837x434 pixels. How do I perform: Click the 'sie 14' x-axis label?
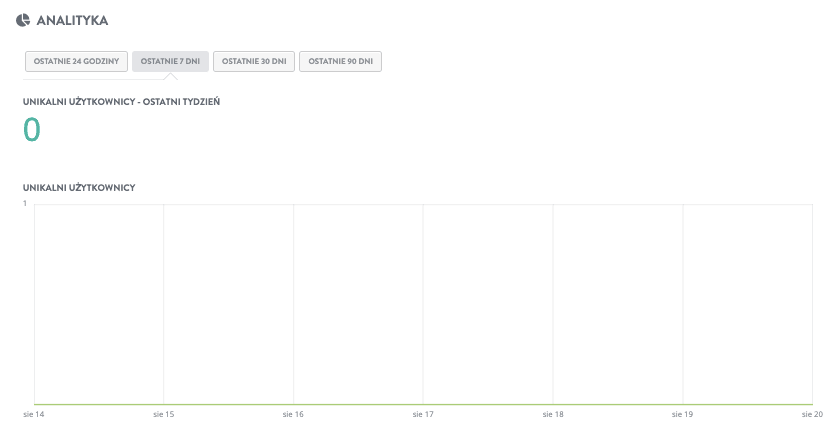pos(34,413)
